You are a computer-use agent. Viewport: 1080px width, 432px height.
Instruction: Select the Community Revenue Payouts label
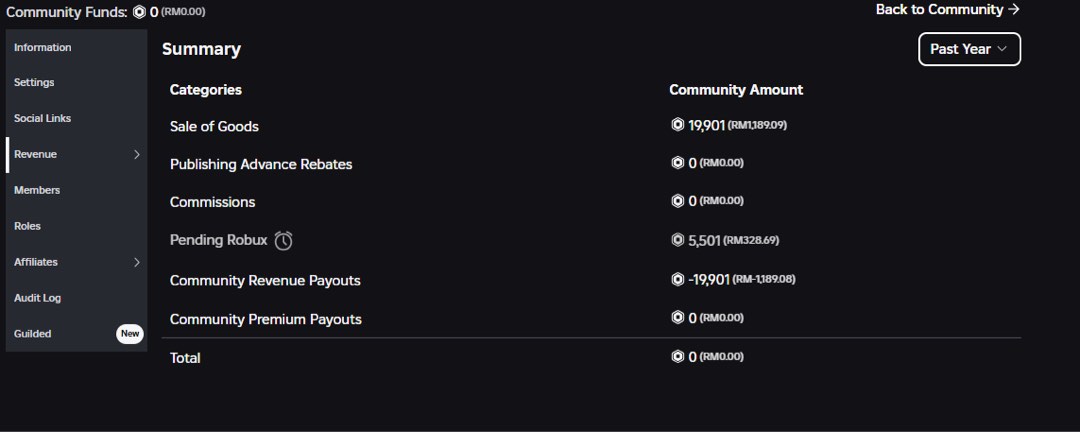coord(265,280)
